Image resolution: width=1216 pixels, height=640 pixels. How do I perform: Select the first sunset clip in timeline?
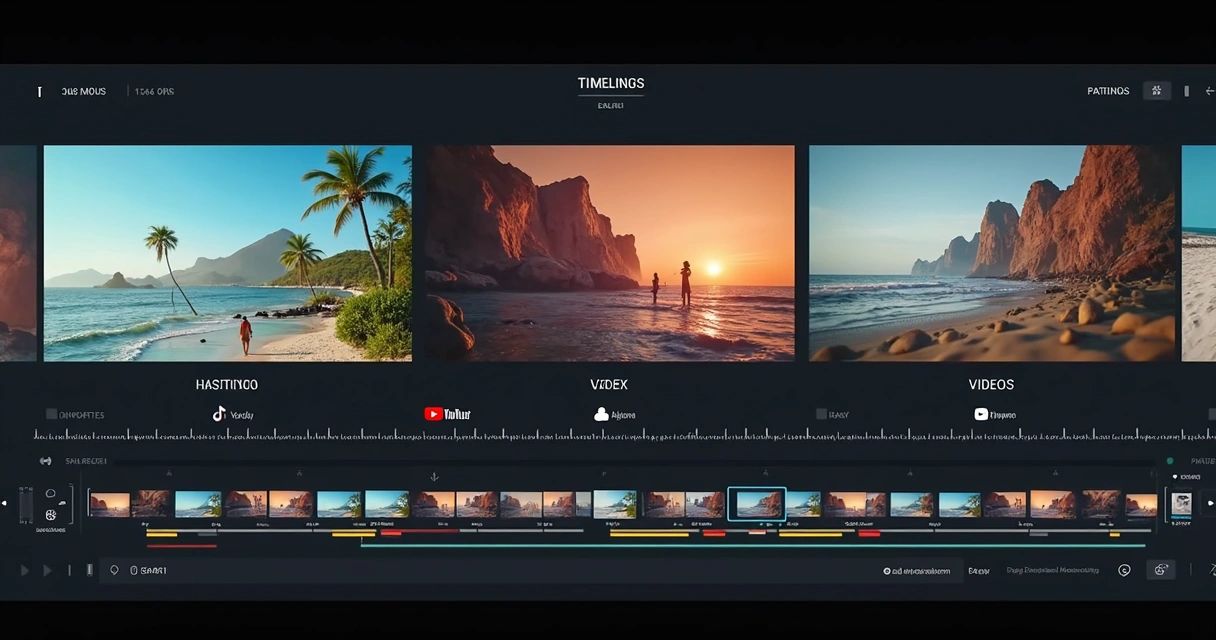(109, 504)
